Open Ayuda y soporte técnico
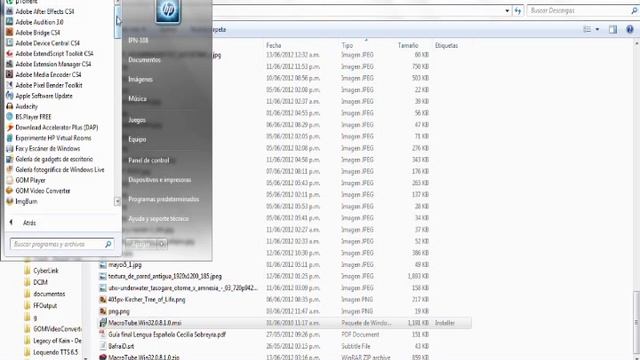The height and width of the screenshot is (360, 640). tap(158, 219)
